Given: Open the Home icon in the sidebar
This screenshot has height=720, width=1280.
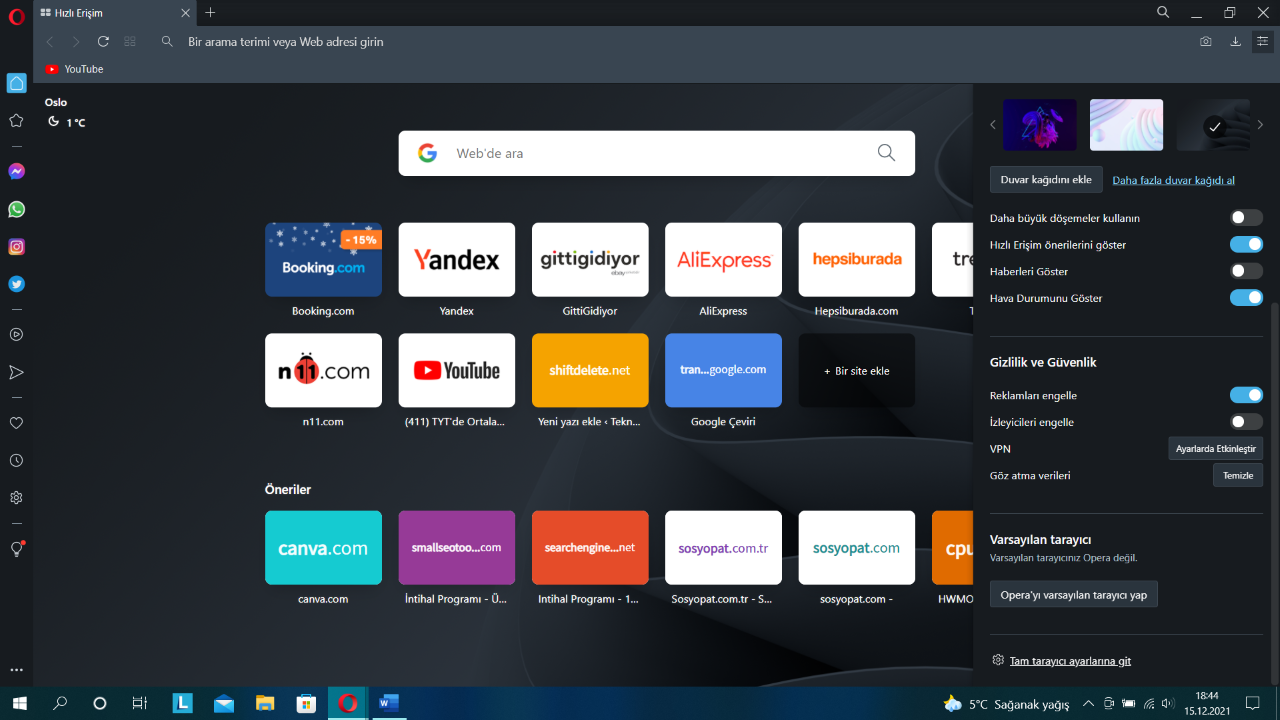Looking at the screenshot, I should 16,83.
